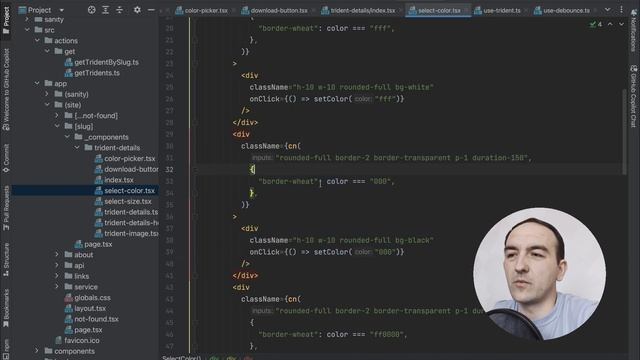640x360 pixels.
Task: Open select-size.tsx in project tree
Action: tap(123, 201)
